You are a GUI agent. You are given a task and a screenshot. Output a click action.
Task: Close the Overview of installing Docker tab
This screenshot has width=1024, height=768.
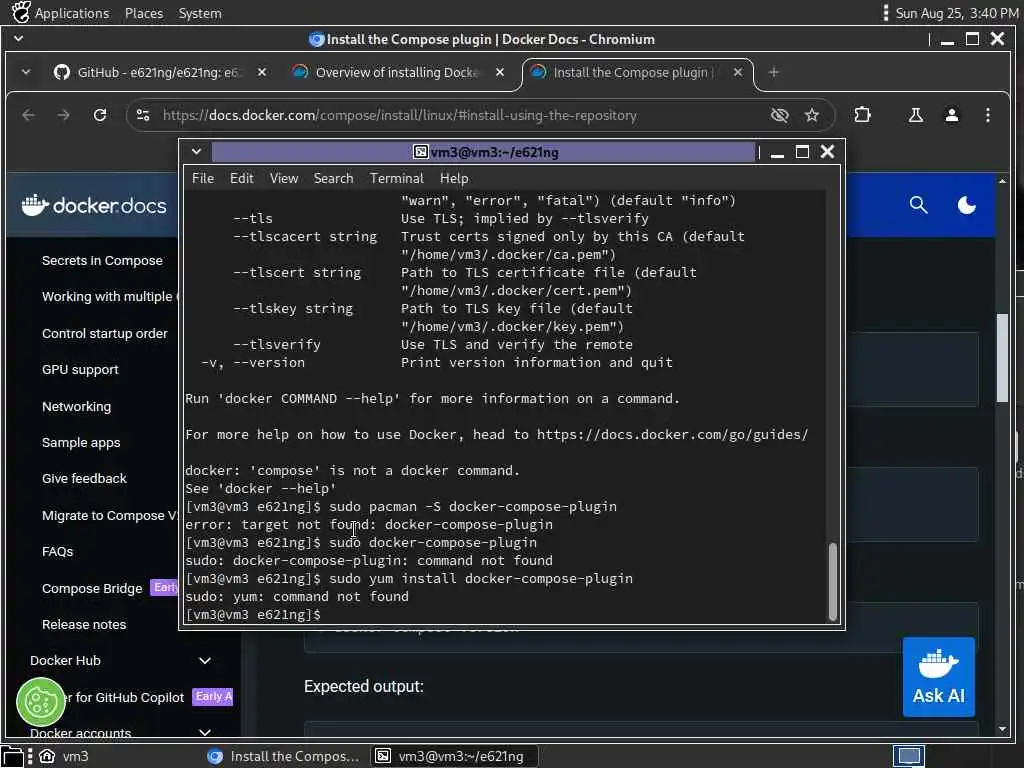point(500,72)
